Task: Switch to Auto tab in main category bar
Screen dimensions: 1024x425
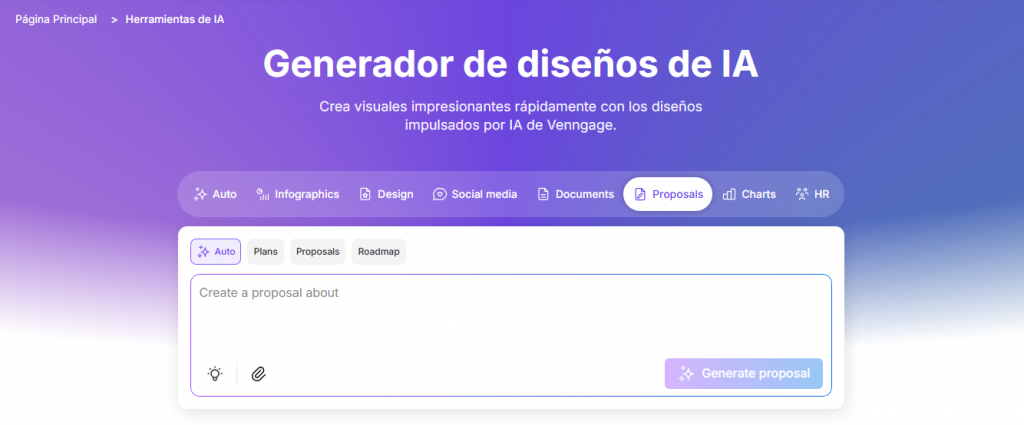Action: 215,194
